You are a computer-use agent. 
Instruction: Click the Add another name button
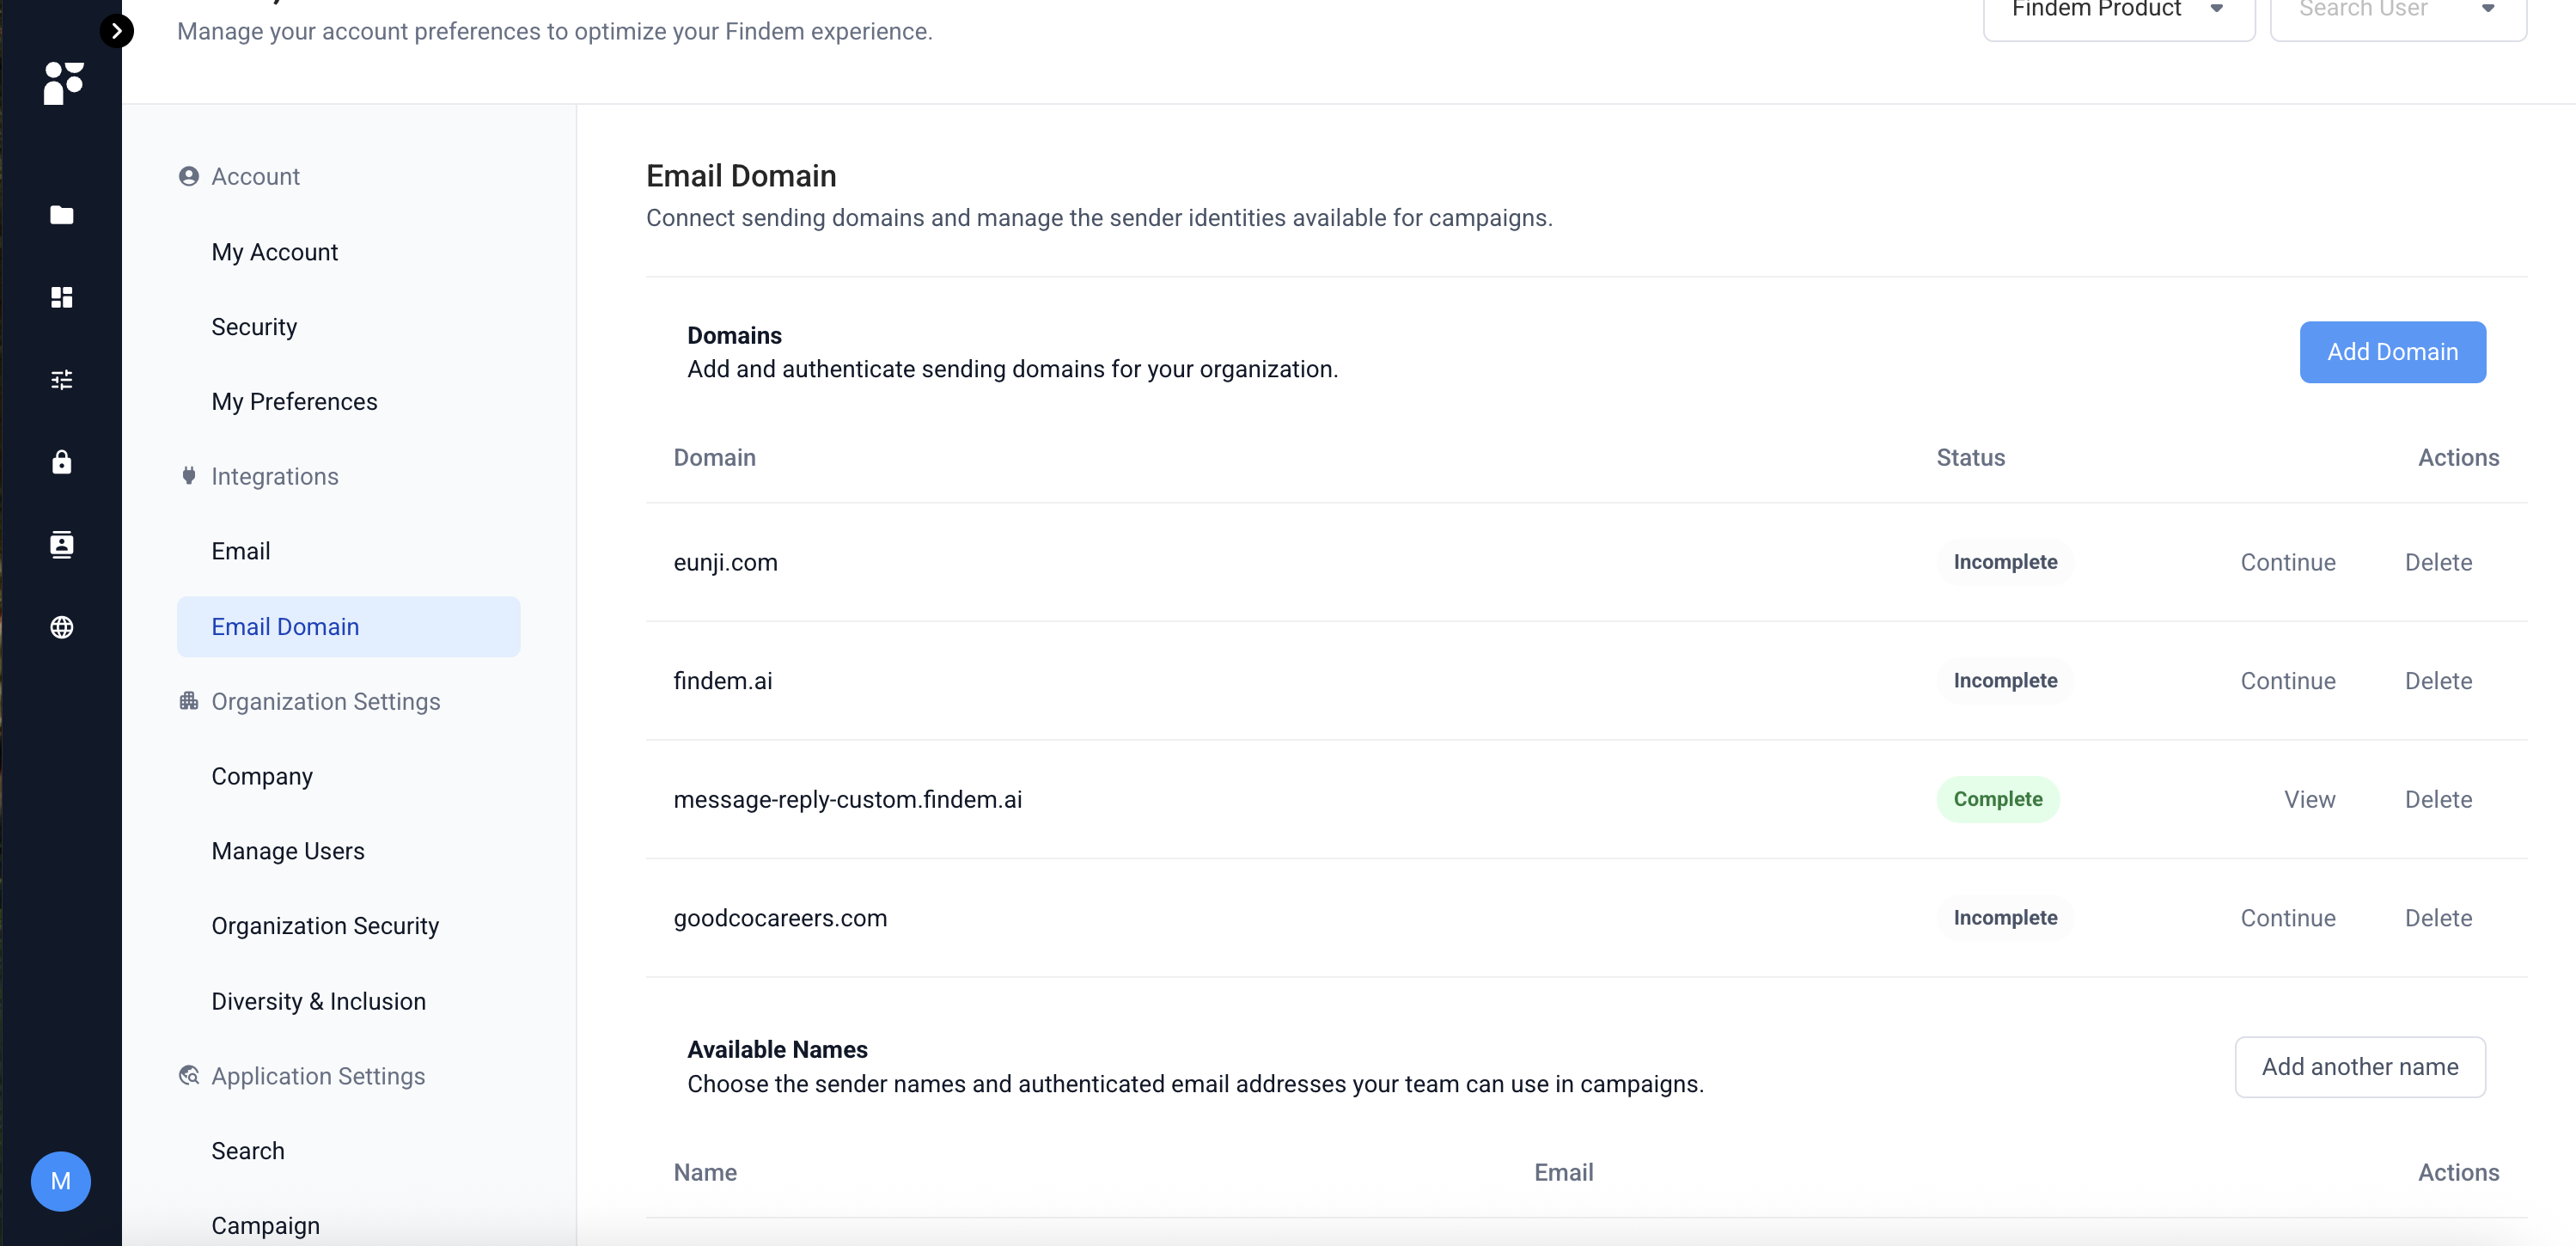(x=2360, y=1067)
